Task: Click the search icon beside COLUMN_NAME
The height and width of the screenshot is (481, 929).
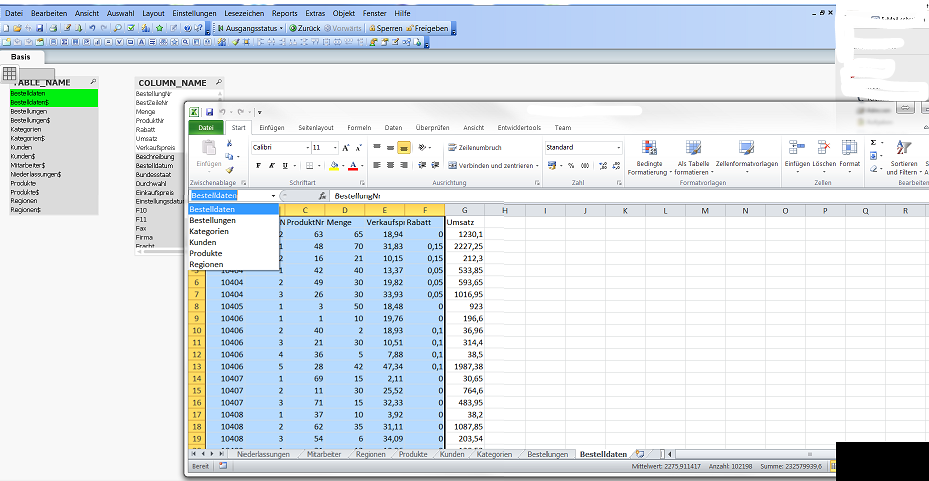Action: click(x=218, y=82)
